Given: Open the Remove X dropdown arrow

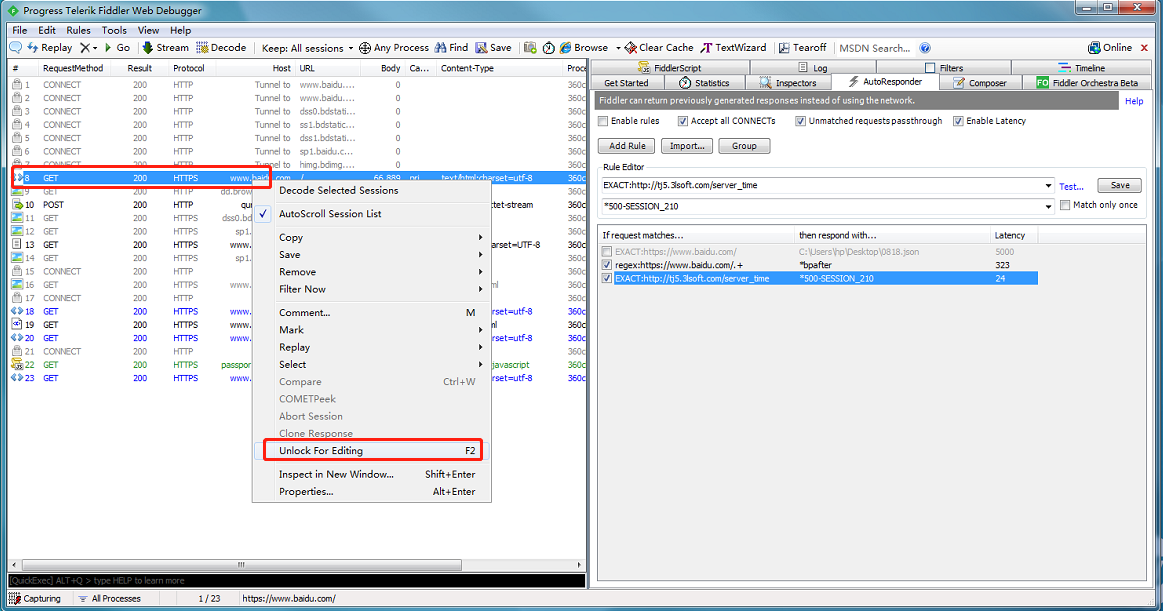Looking at the screenshot, I should coord(95,48).
